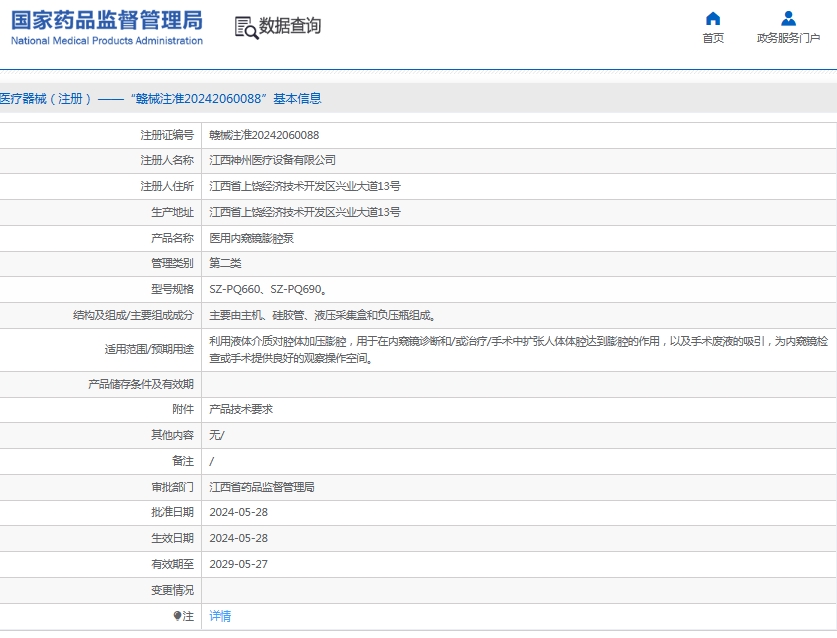Click the 注册人名称 row label
The image size is (837, 638).
(167, 160)
